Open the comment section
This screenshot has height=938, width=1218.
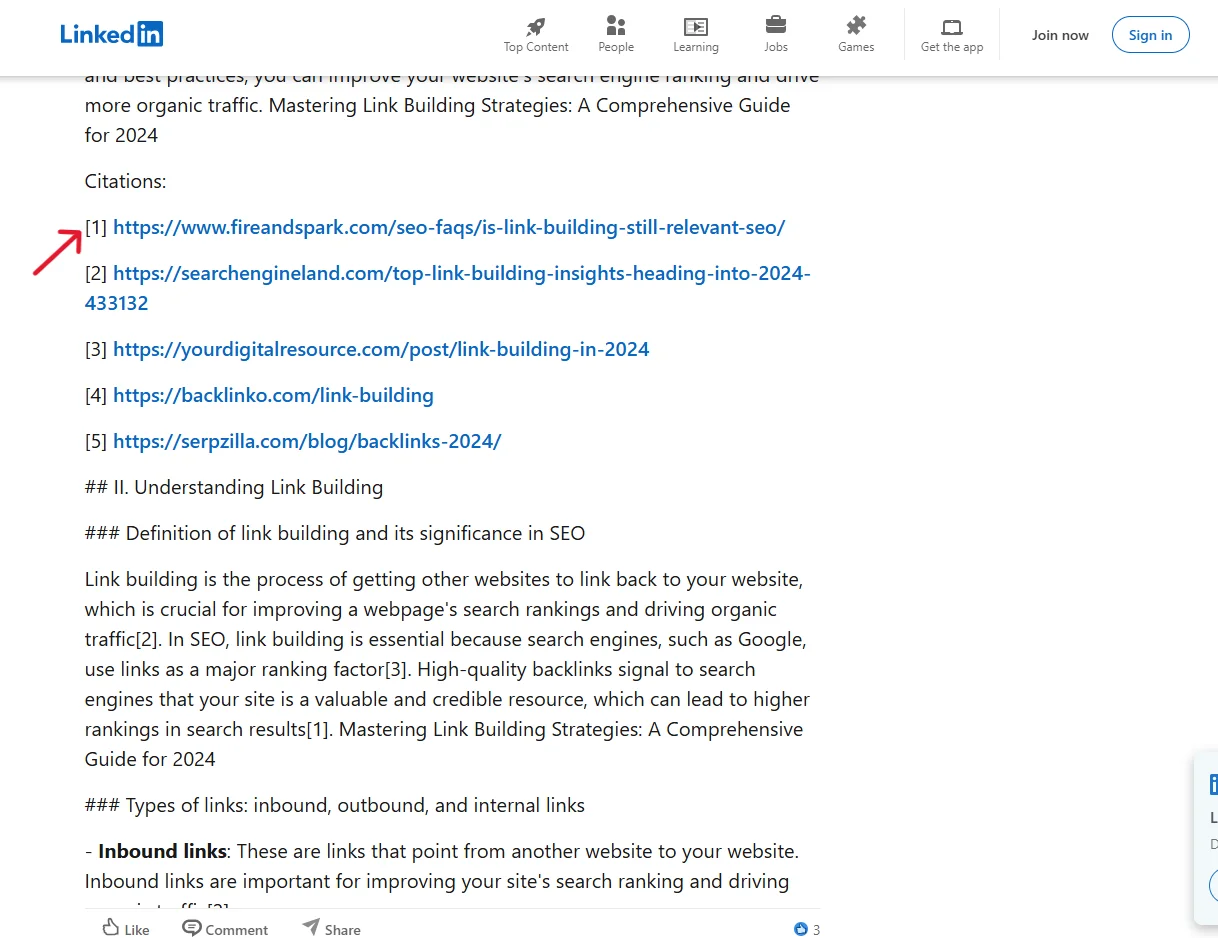click(225, 928)
